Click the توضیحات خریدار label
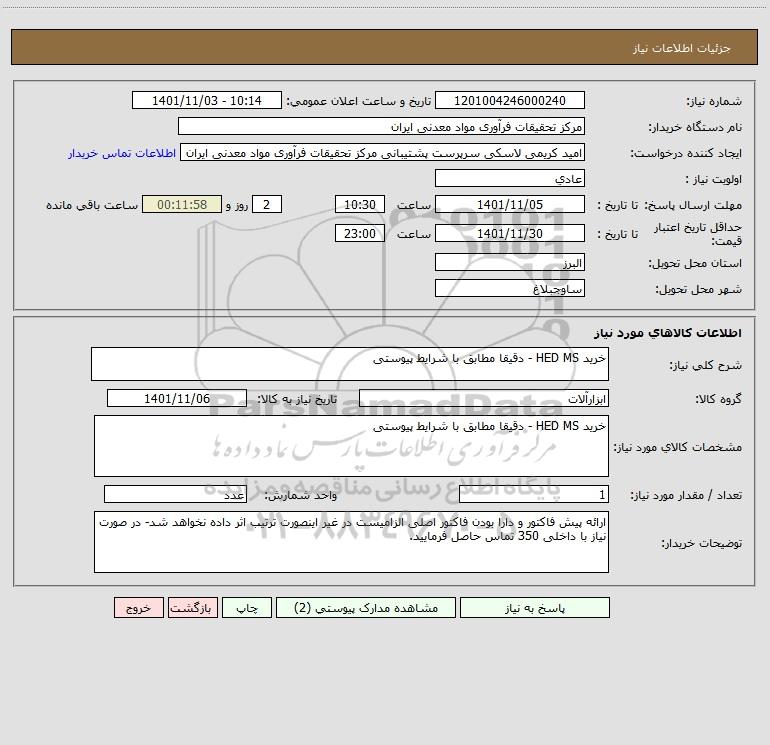The image size is (770, 745). point(702,543)
